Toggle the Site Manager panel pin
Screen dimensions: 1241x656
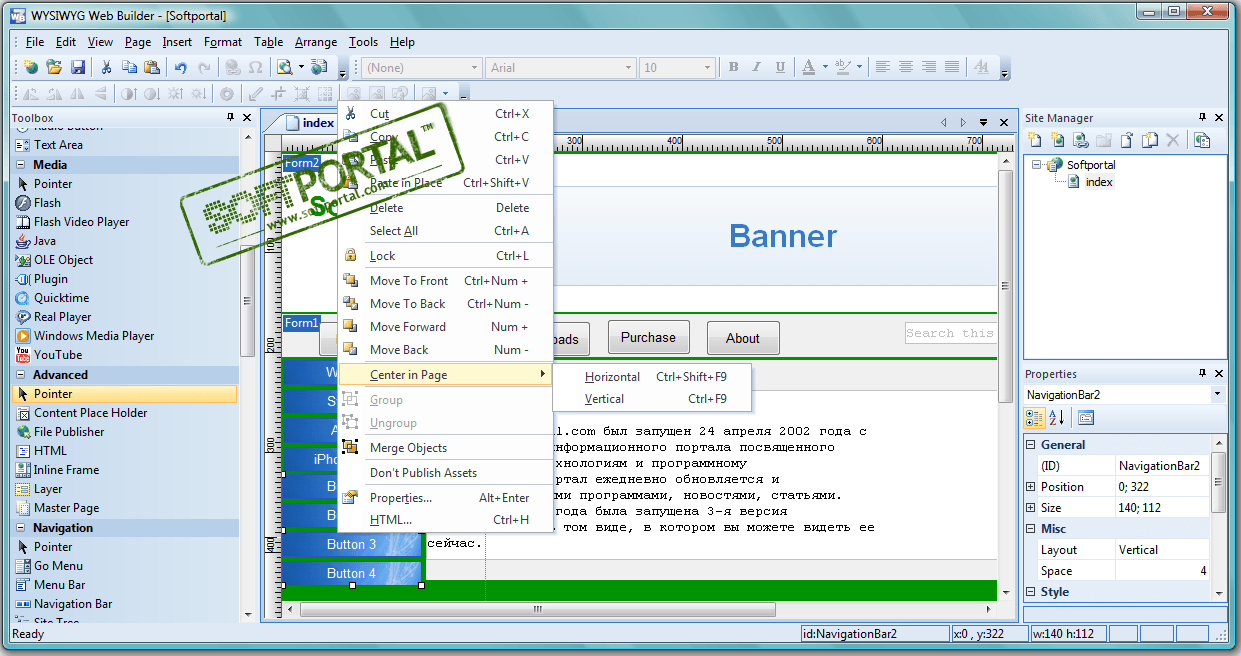(1203, 118)
